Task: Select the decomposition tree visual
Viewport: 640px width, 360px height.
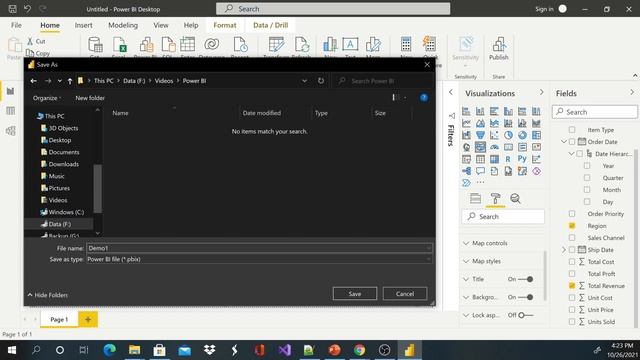Action: click(467, 171)
